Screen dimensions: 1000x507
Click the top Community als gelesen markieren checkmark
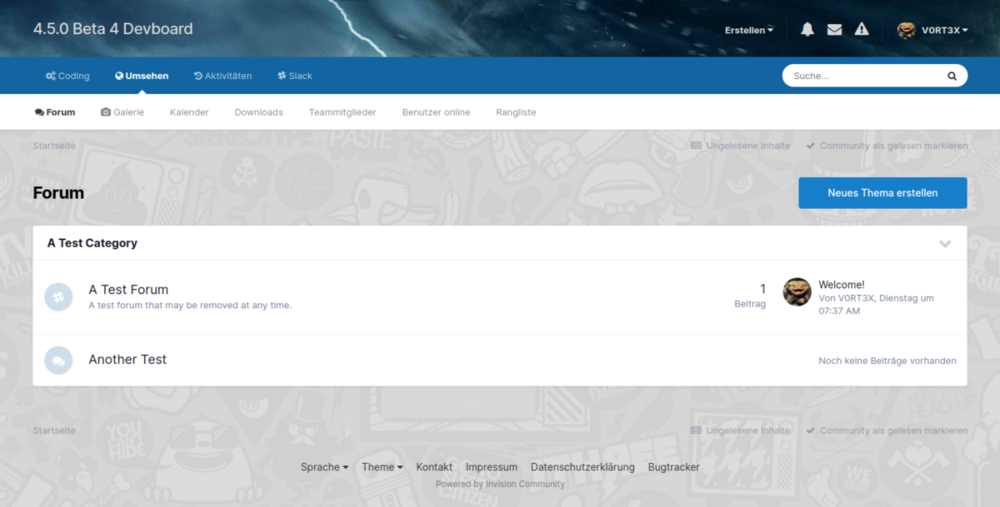pyautogui.click(x=811, y=146)
